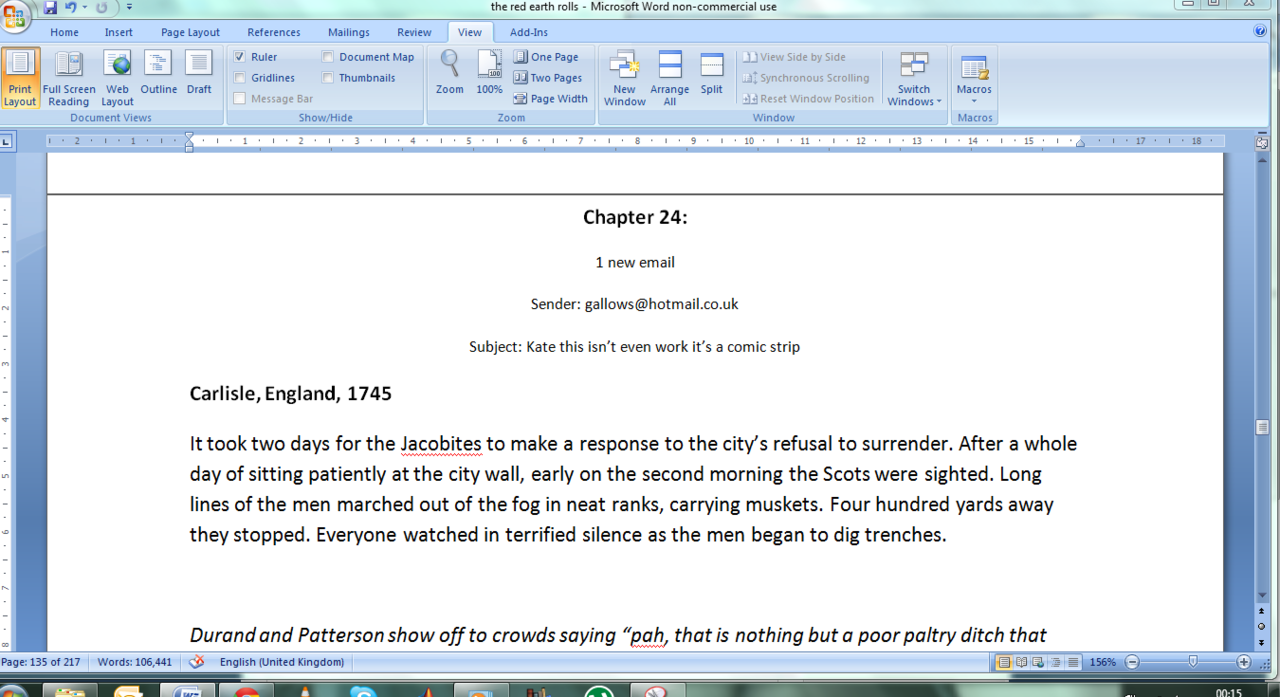Open Quick Access Toolbar customize arrow

(x=130, y=8)
